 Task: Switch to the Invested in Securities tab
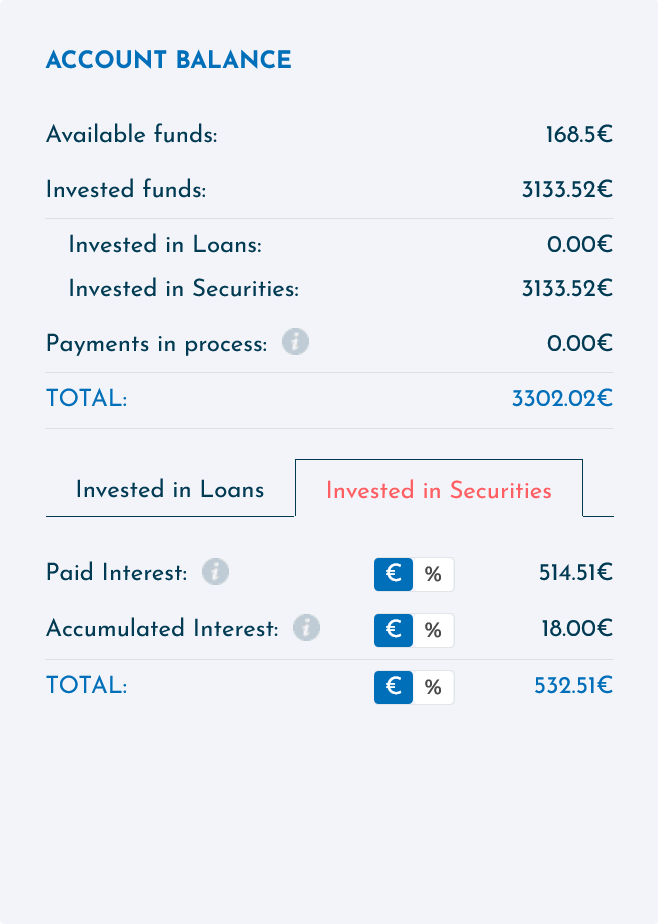tap(438, 490)
